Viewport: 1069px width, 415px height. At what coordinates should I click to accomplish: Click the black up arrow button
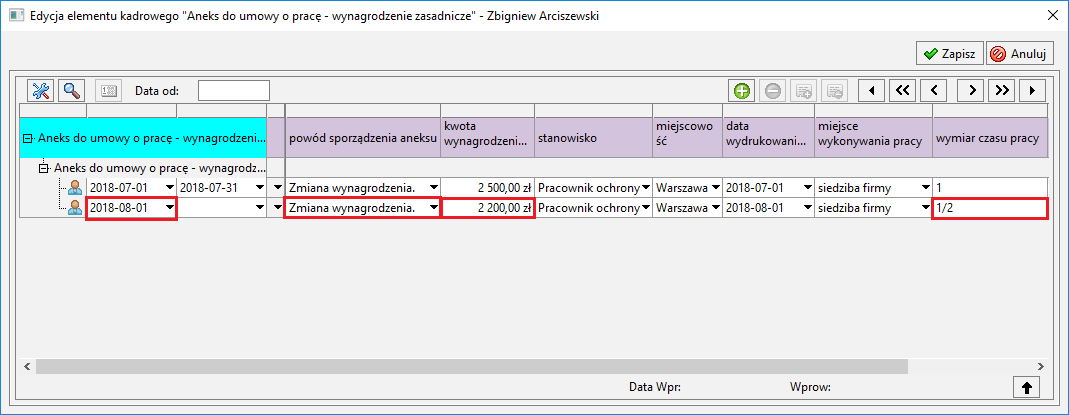point(1027,387)
